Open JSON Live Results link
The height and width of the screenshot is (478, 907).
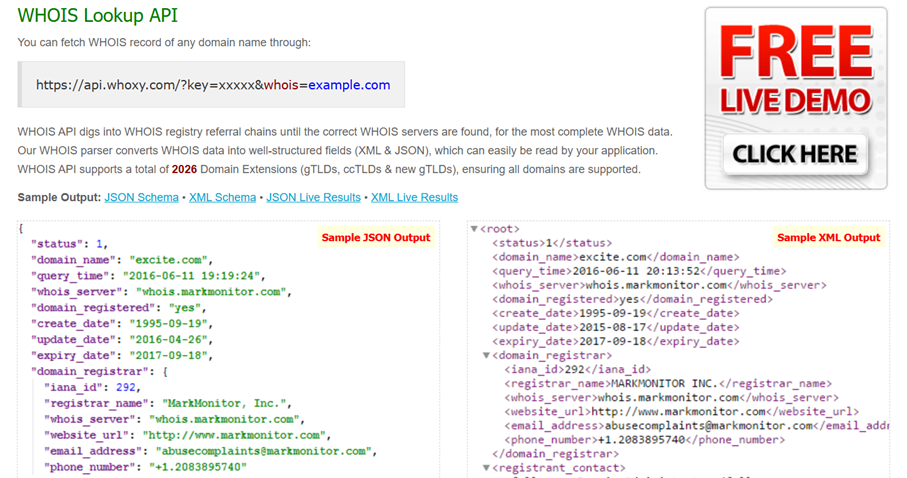tap(314, 197)
